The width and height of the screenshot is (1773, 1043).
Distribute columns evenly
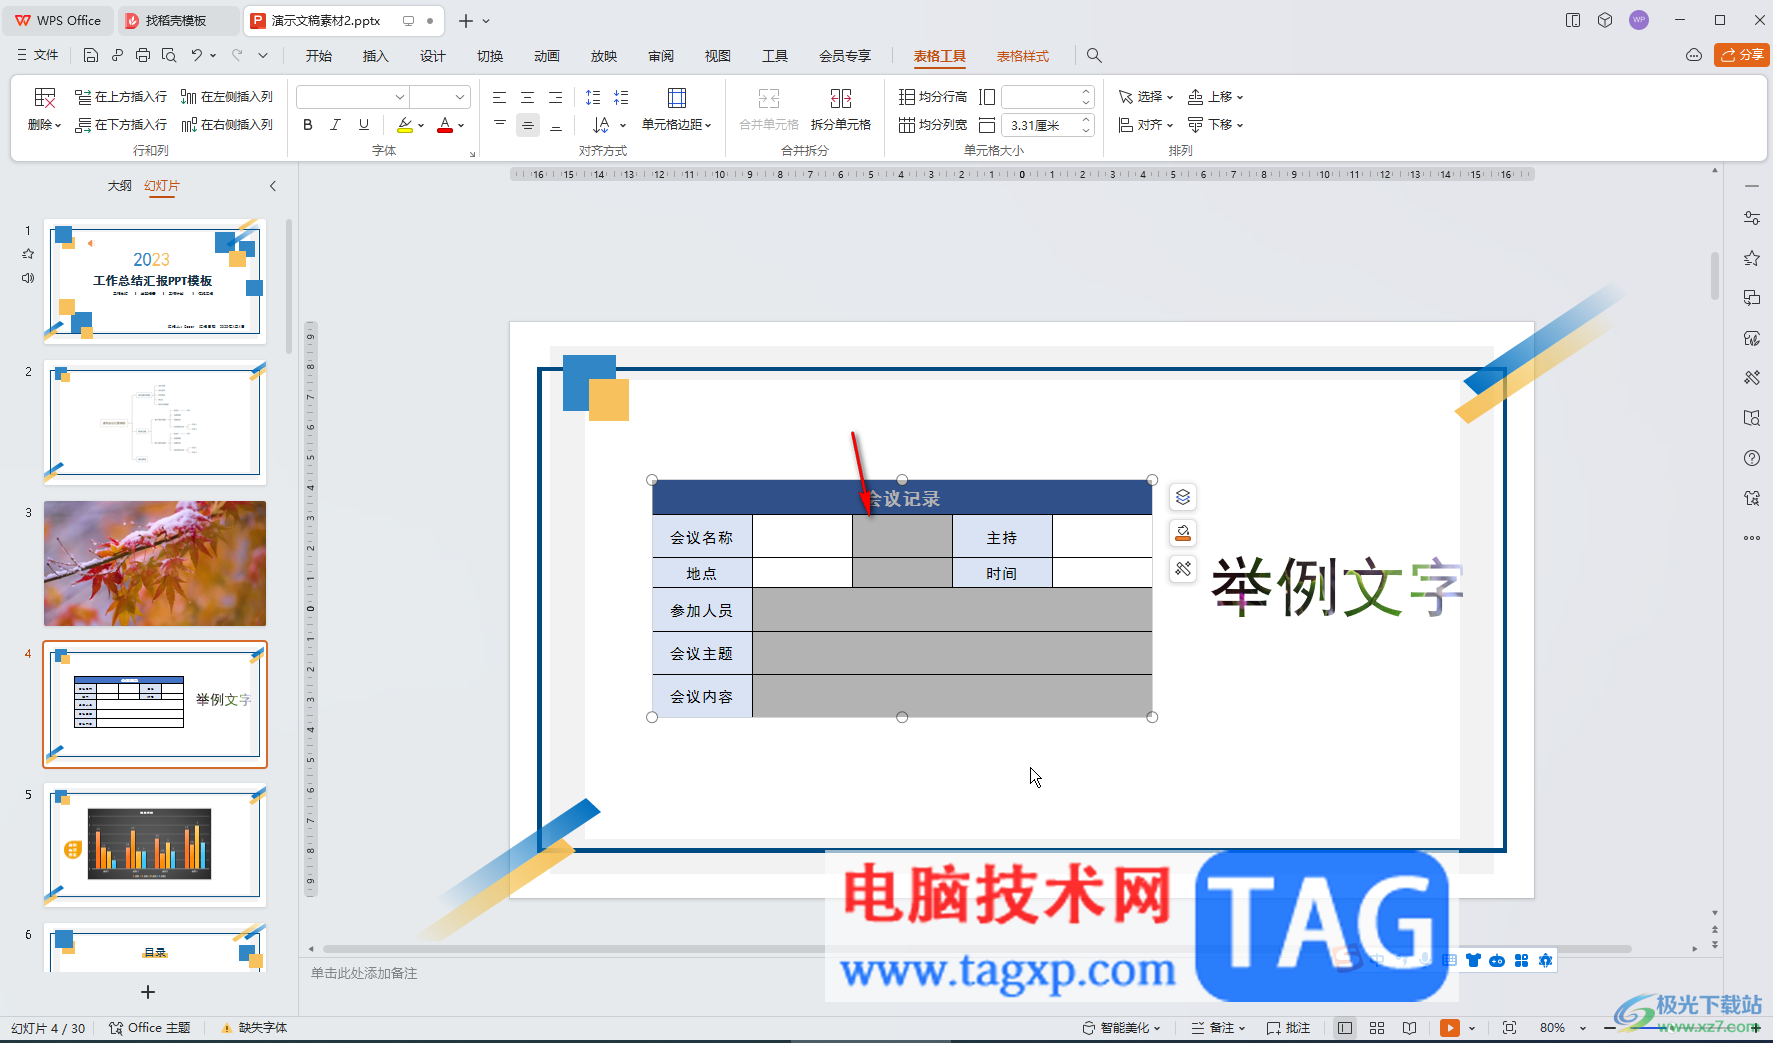pyautogui.click(x=933, y=125)
